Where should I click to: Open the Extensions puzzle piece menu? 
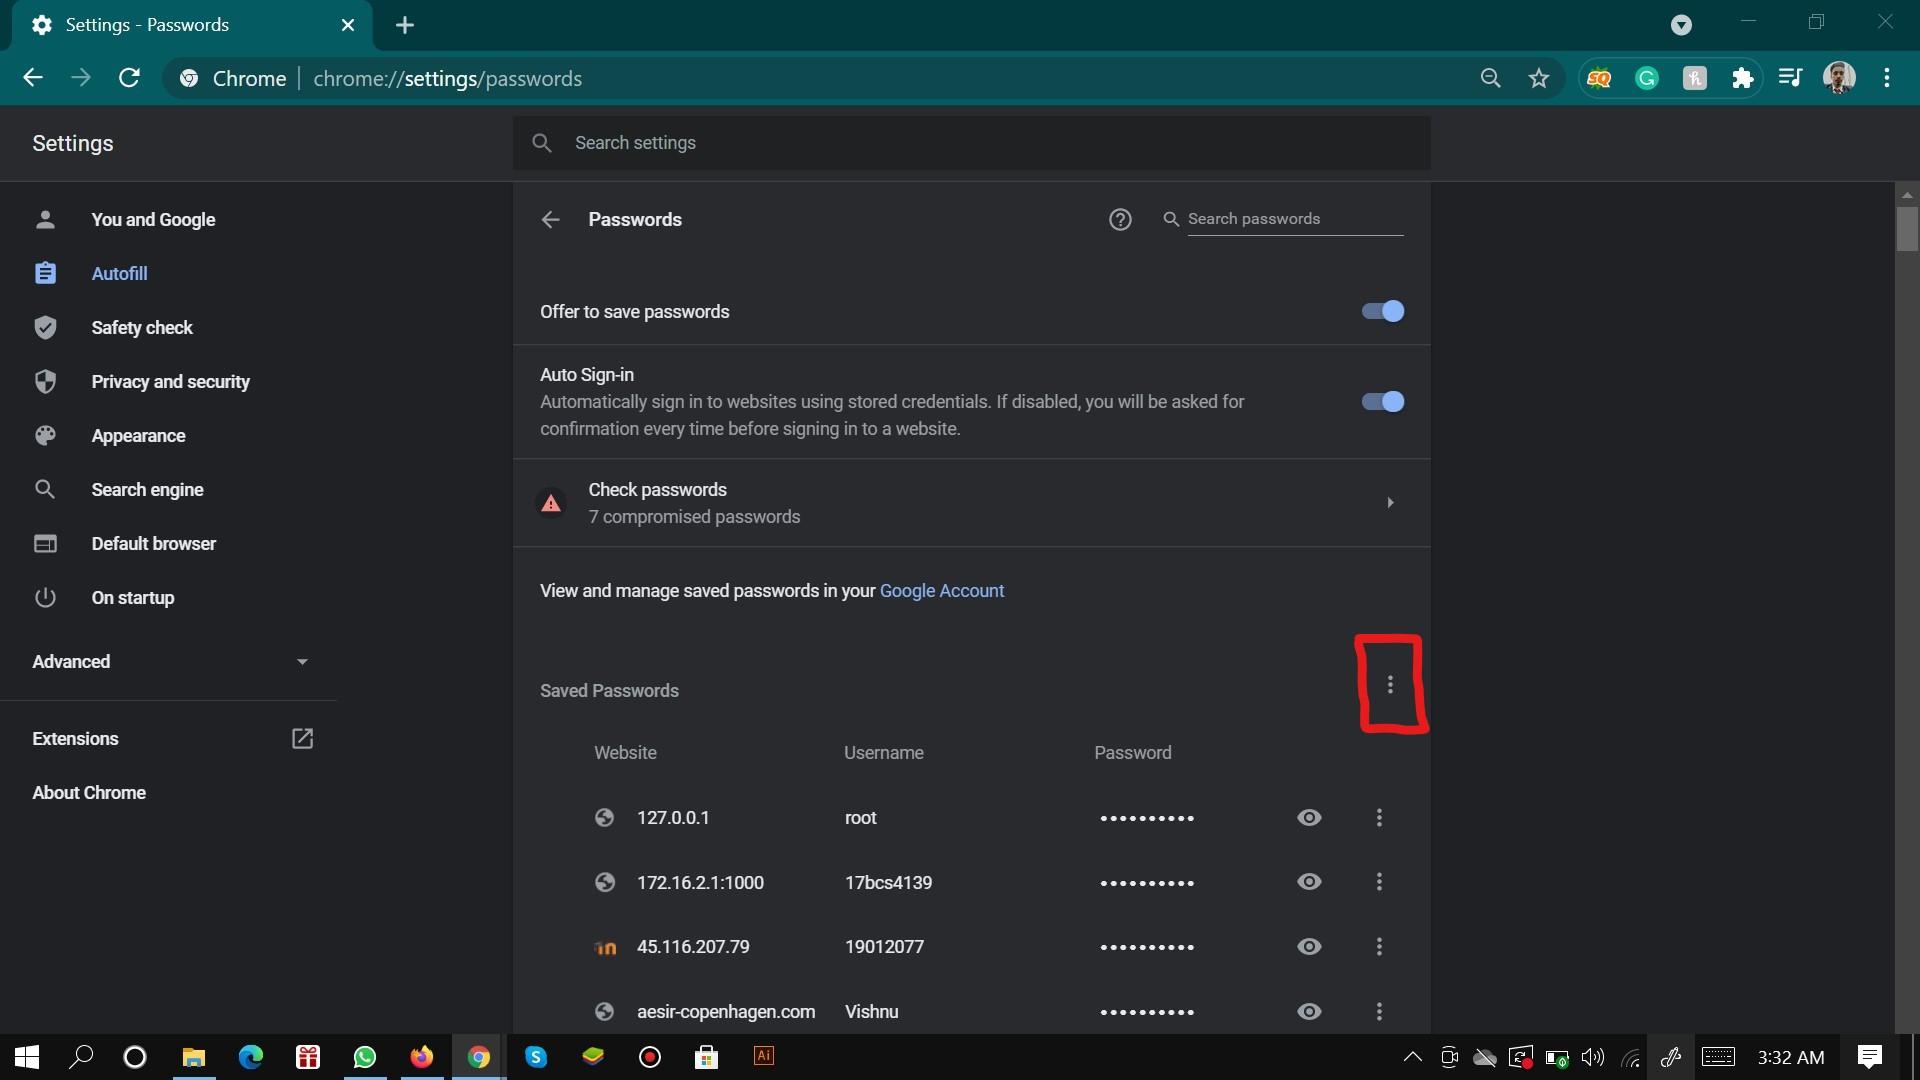click(1743, 78)
